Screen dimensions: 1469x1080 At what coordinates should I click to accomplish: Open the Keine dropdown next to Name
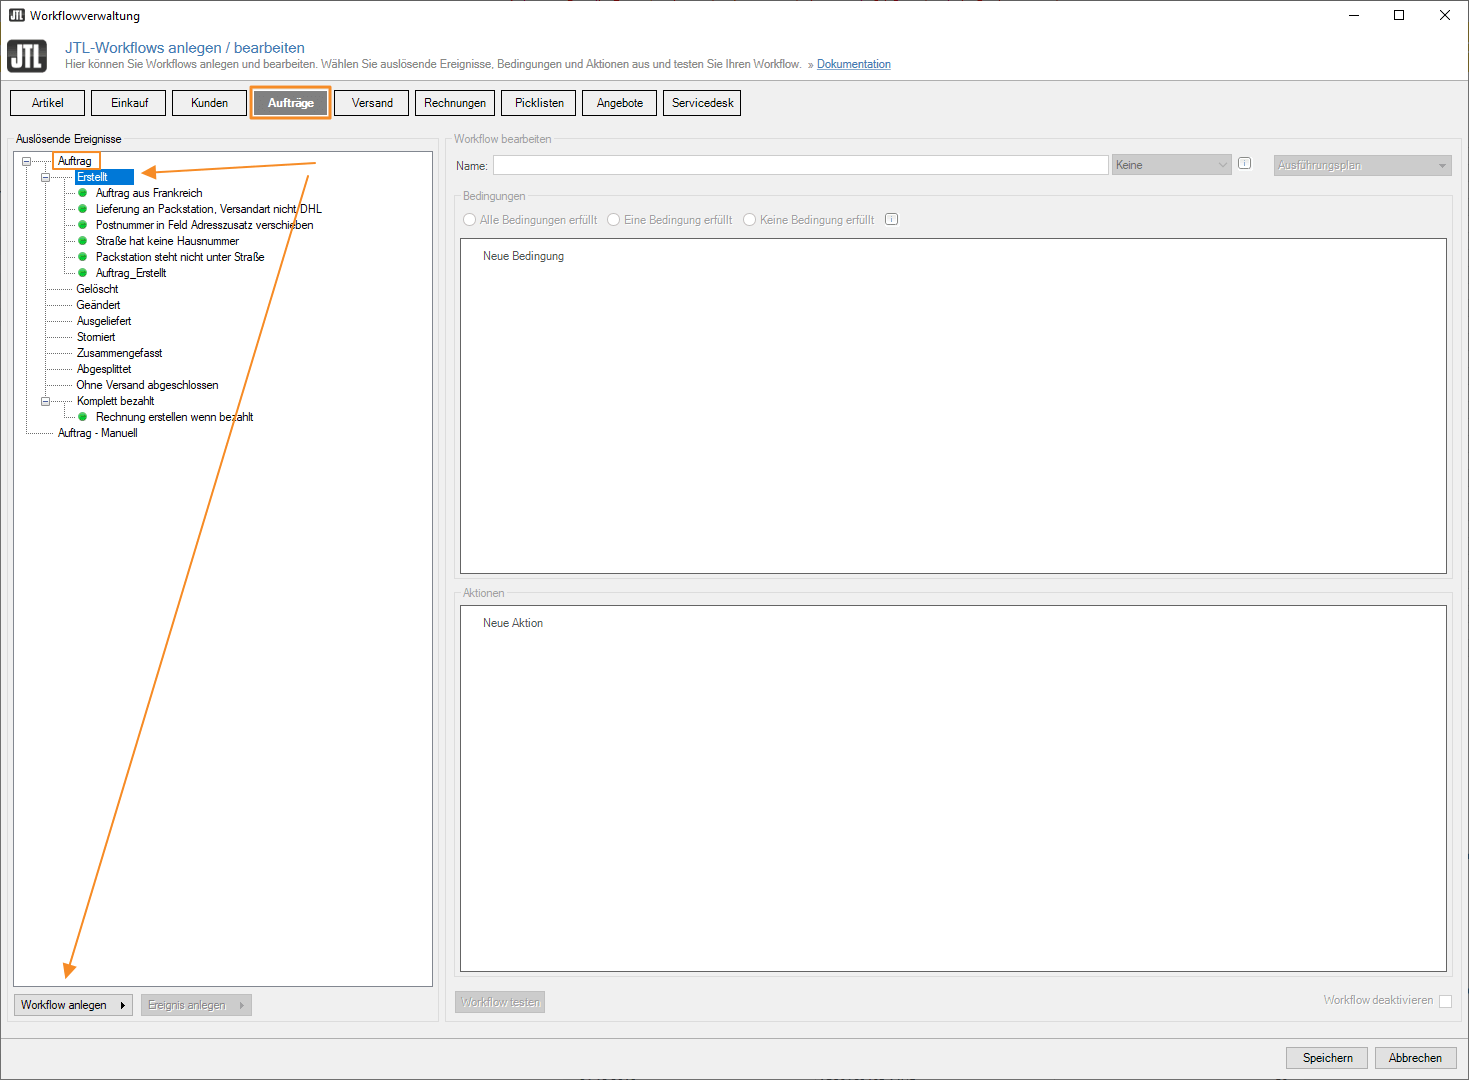pos(1171,165)
